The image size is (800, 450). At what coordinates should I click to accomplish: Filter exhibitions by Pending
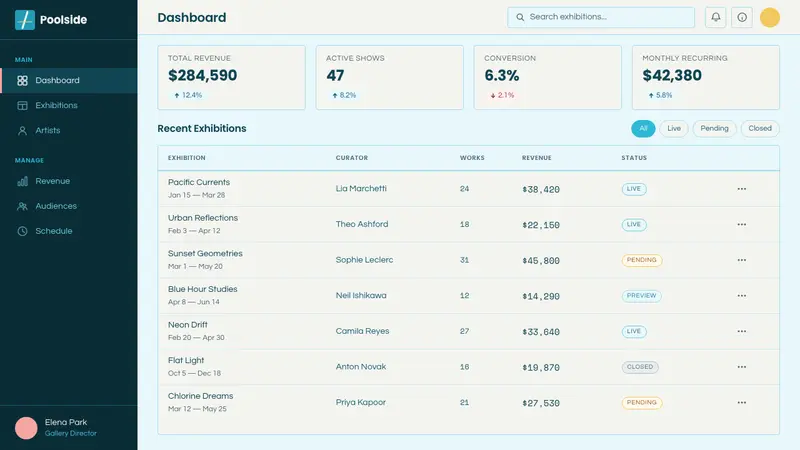point(714,129)
